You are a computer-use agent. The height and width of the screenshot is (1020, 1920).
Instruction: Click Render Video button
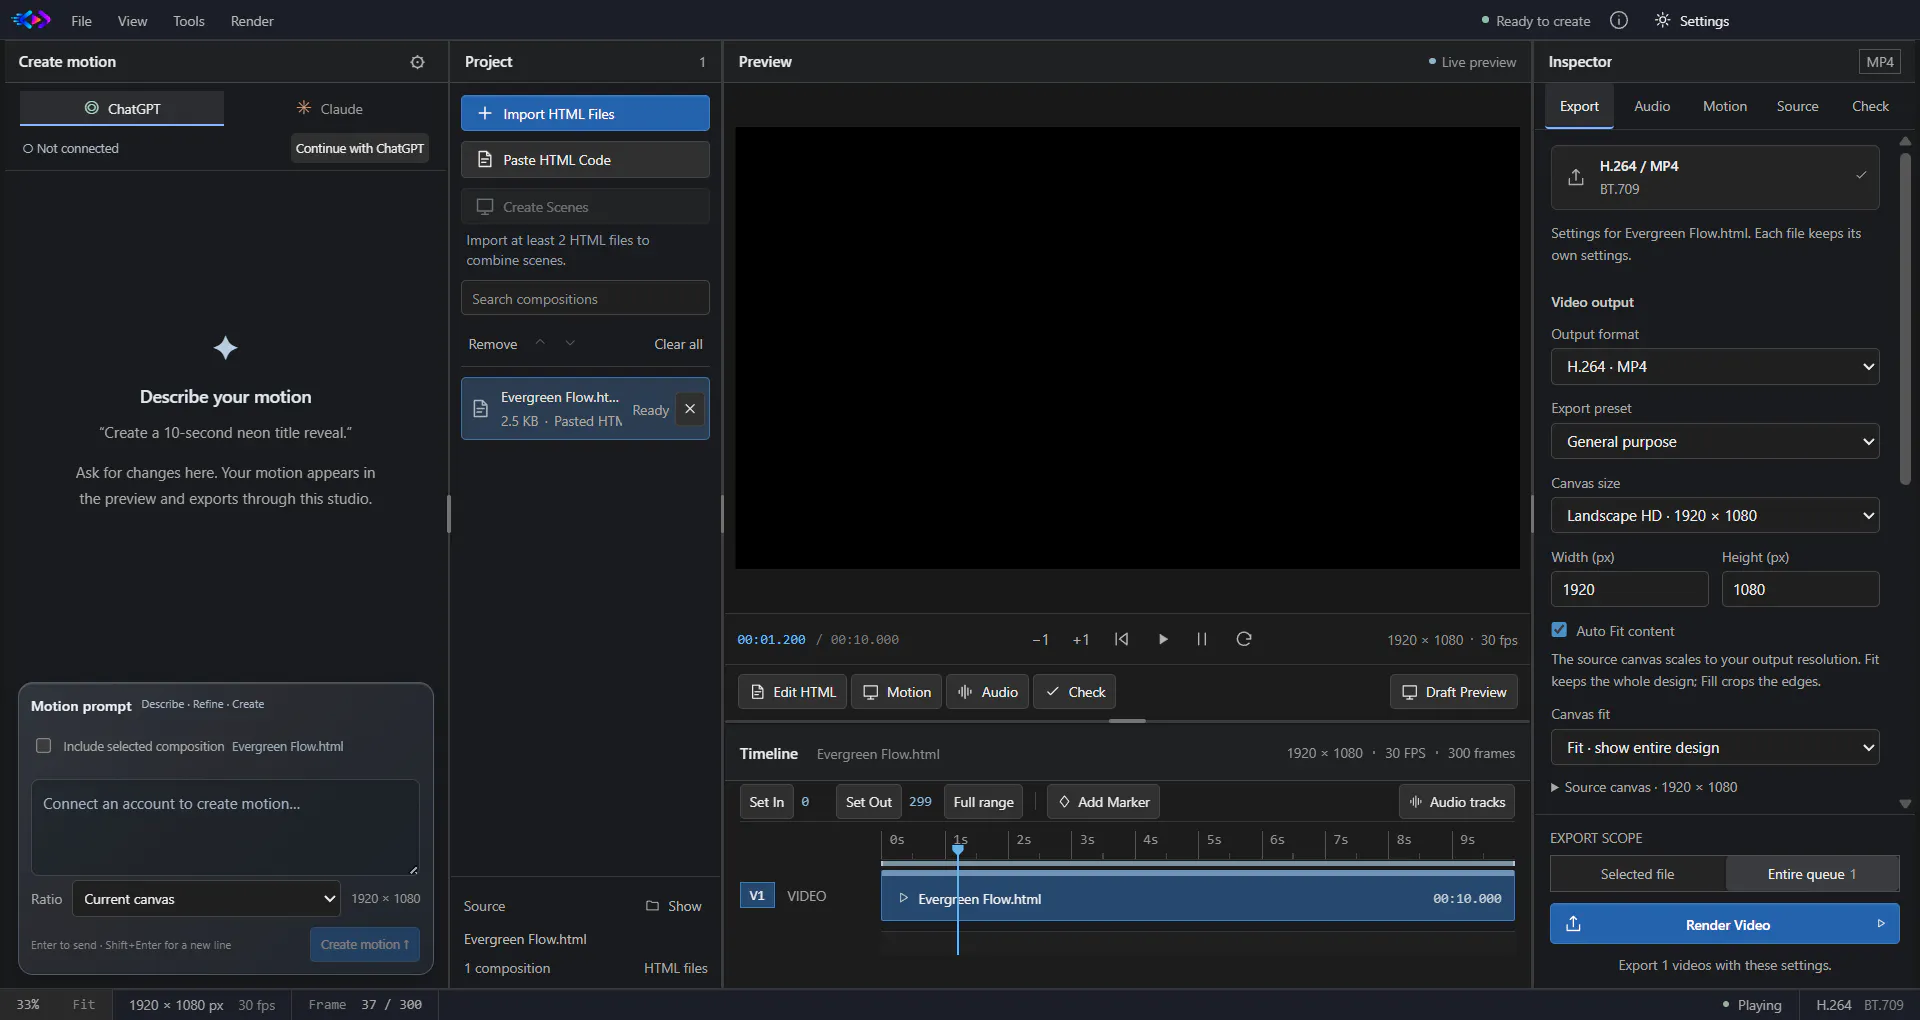[x=1725, y=924]
